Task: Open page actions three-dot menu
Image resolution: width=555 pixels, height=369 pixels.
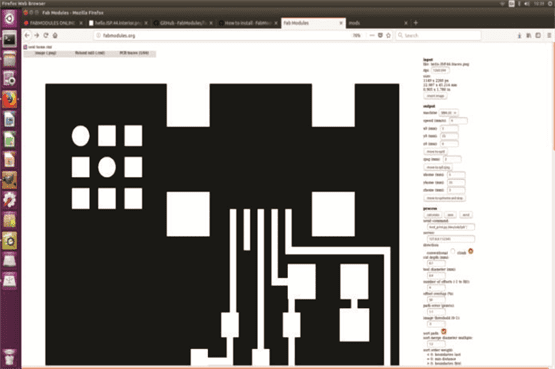Action: tap(372, 35)
